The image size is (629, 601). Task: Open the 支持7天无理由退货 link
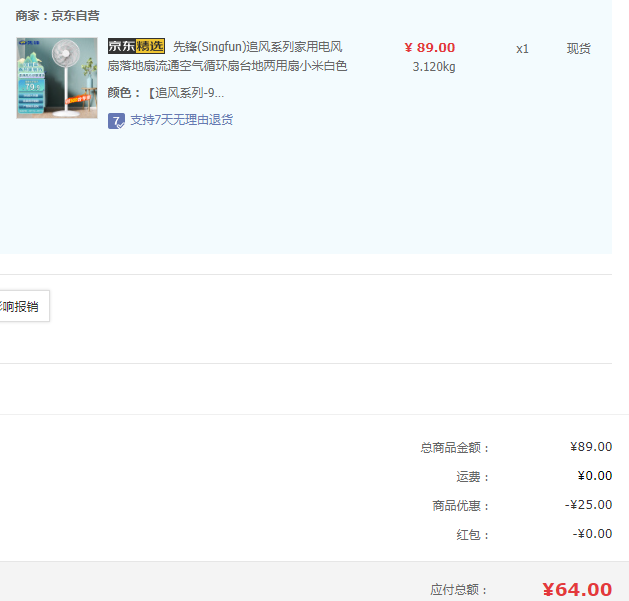point(182,120)
